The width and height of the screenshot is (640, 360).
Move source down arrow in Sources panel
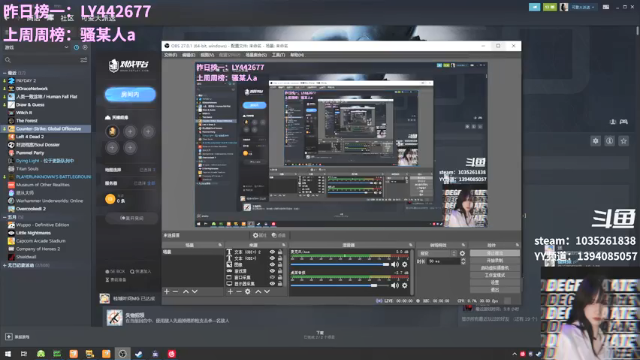267,291
